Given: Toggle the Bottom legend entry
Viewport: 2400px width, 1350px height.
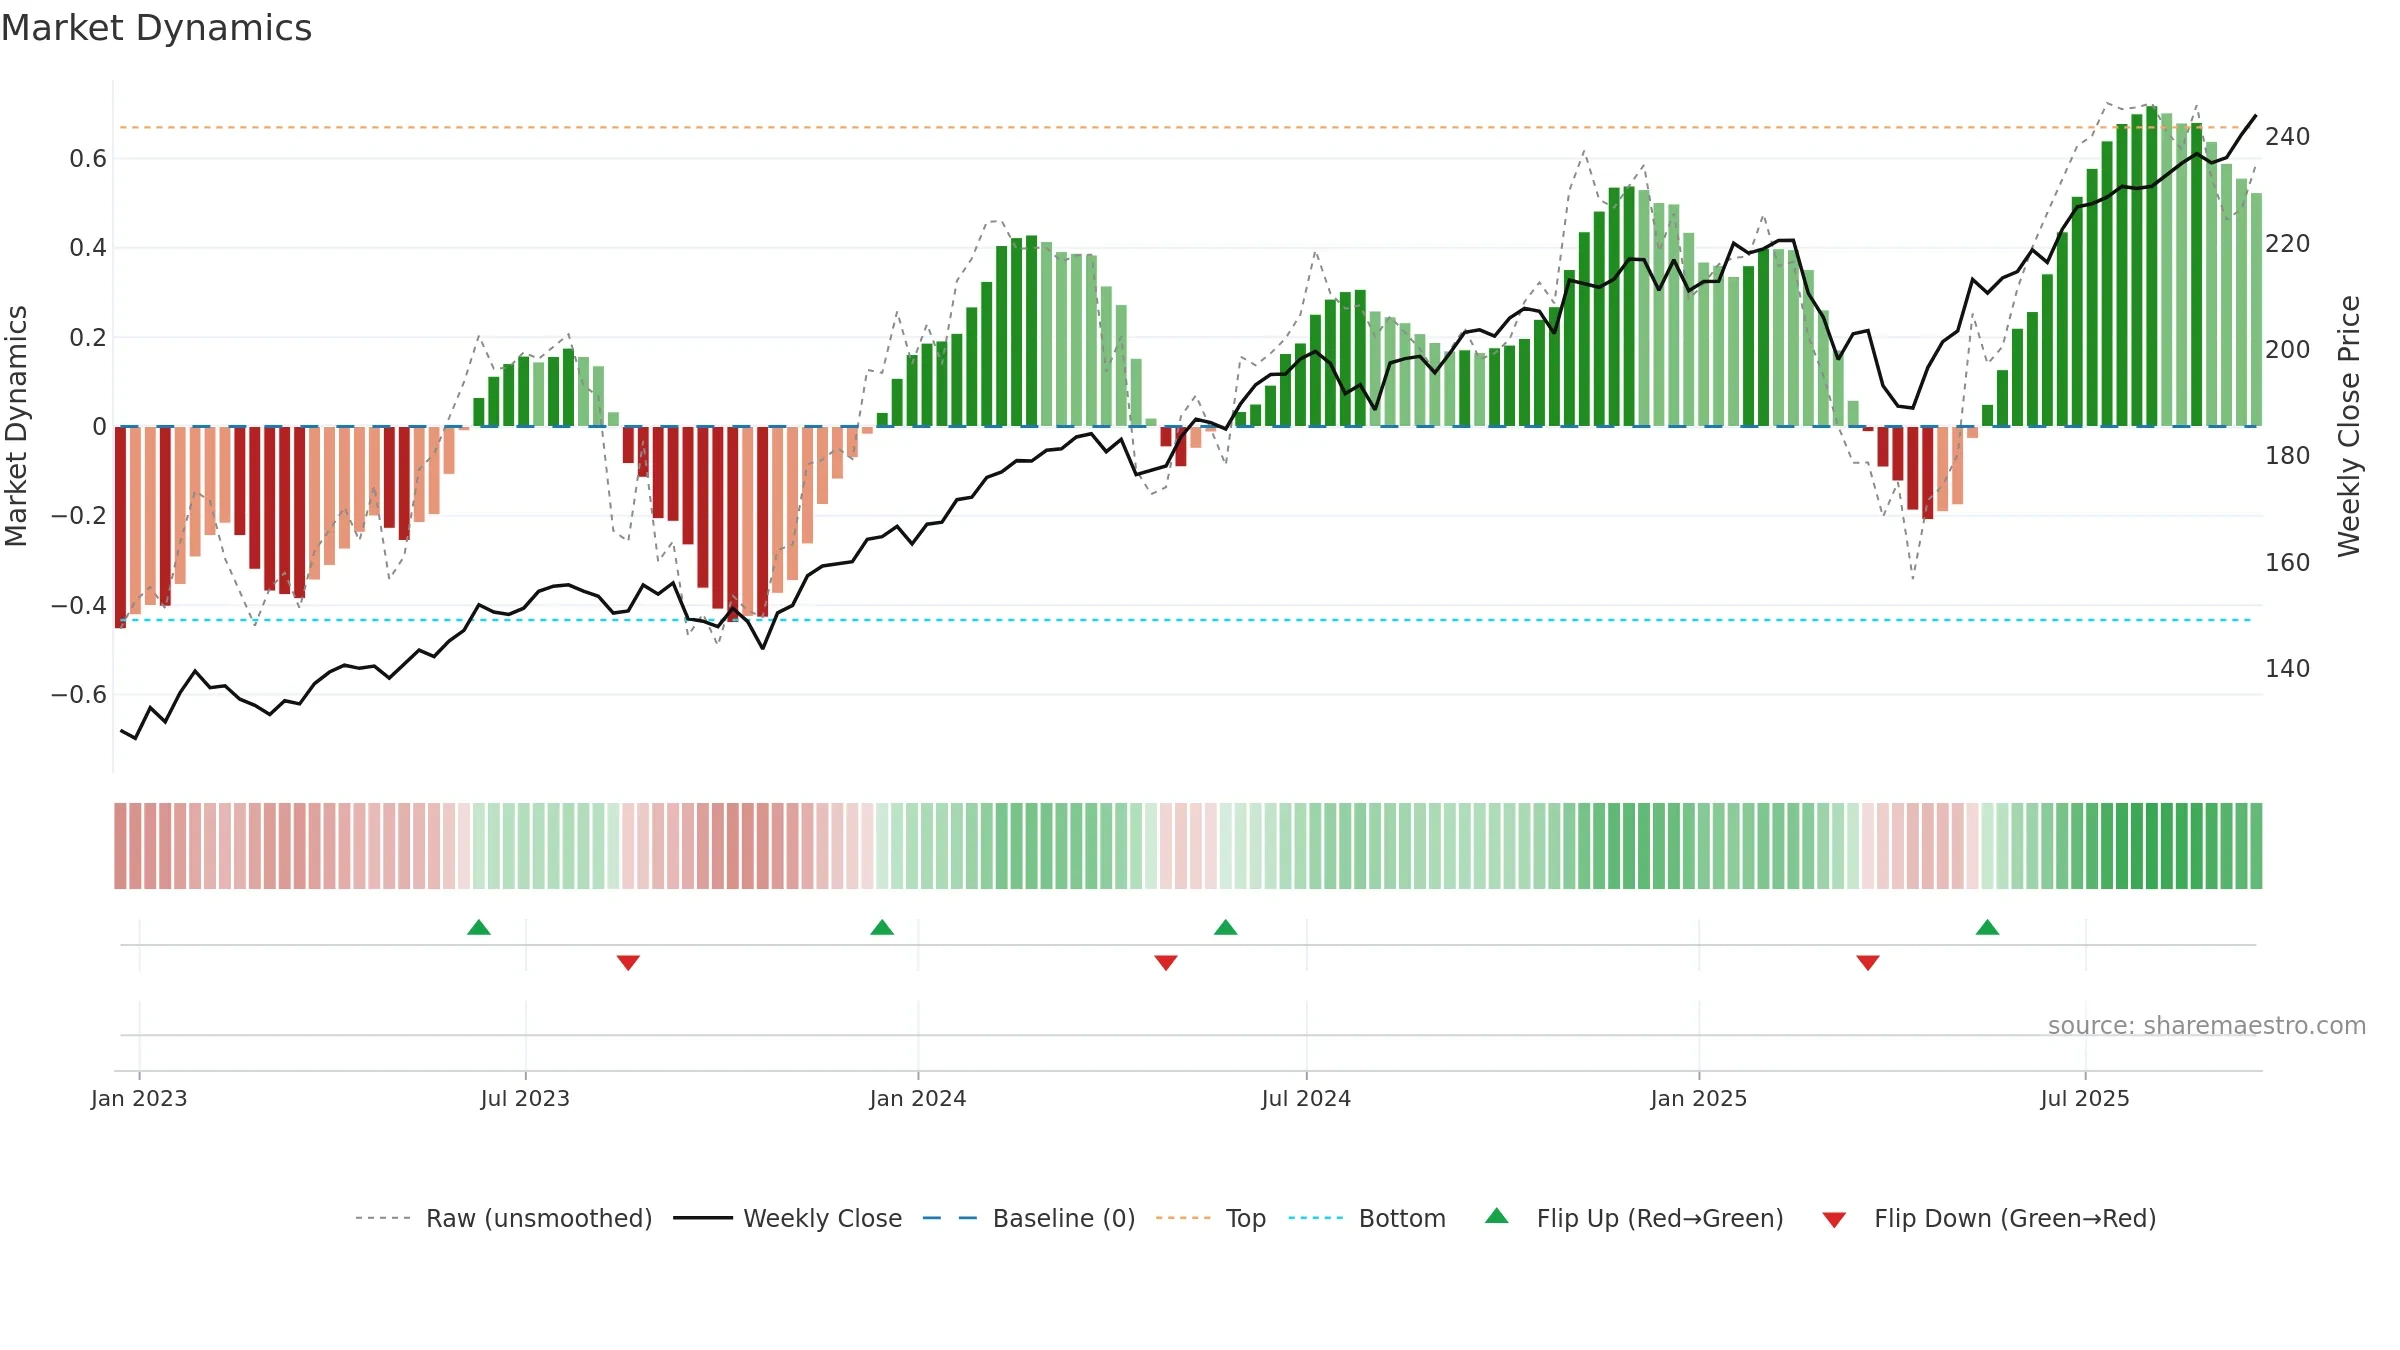Looking at the screenshot, I should coord(1367,1218).
